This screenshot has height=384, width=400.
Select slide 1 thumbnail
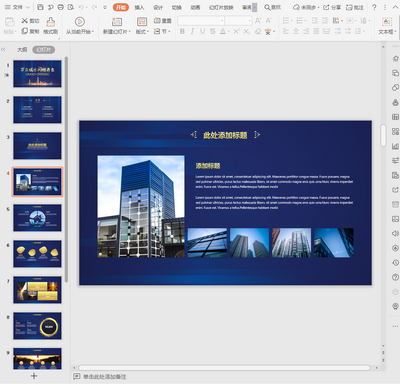click(x=37, y=74)
